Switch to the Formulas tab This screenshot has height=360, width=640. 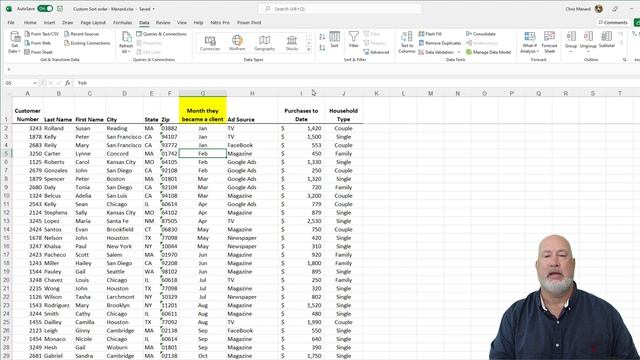tap(122, 22)
